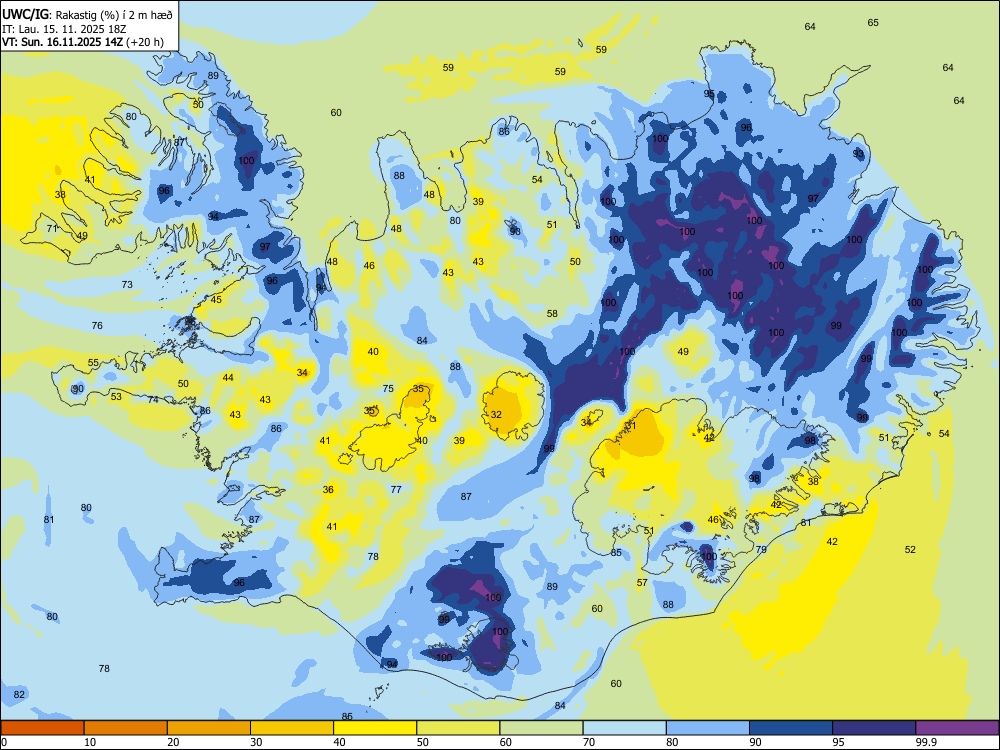Image resolution: width=1000 pixels, height=750 pixels.
Task: Click the legend label '70'
Action: (589, 742)
